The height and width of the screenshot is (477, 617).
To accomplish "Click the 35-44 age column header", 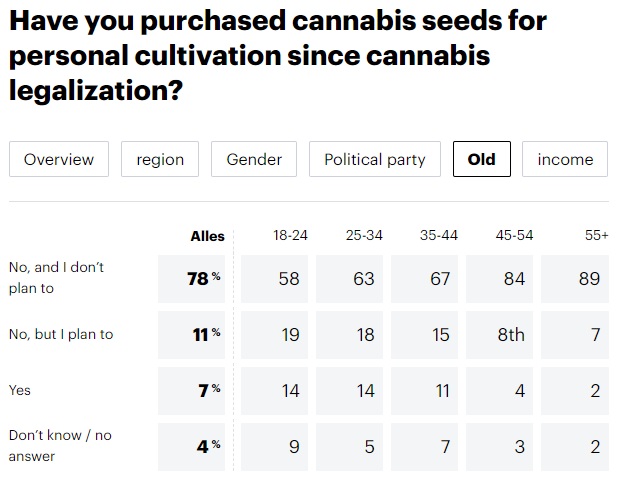I will click(439, 236).
